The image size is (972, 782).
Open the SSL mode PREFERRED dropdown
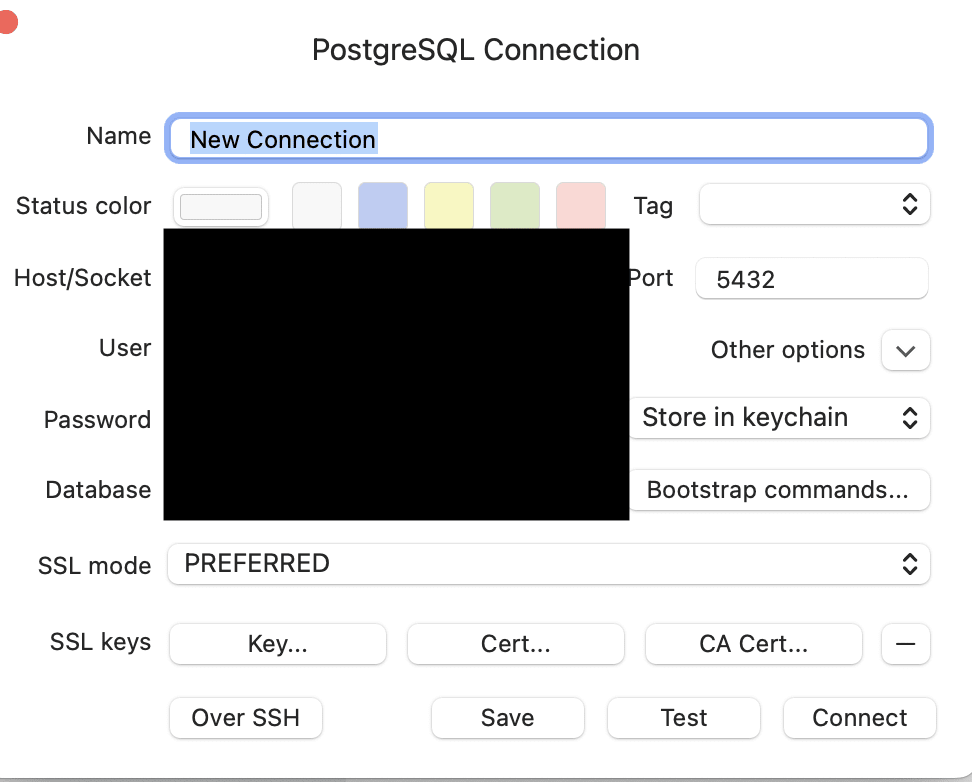[x=549, y=564]
